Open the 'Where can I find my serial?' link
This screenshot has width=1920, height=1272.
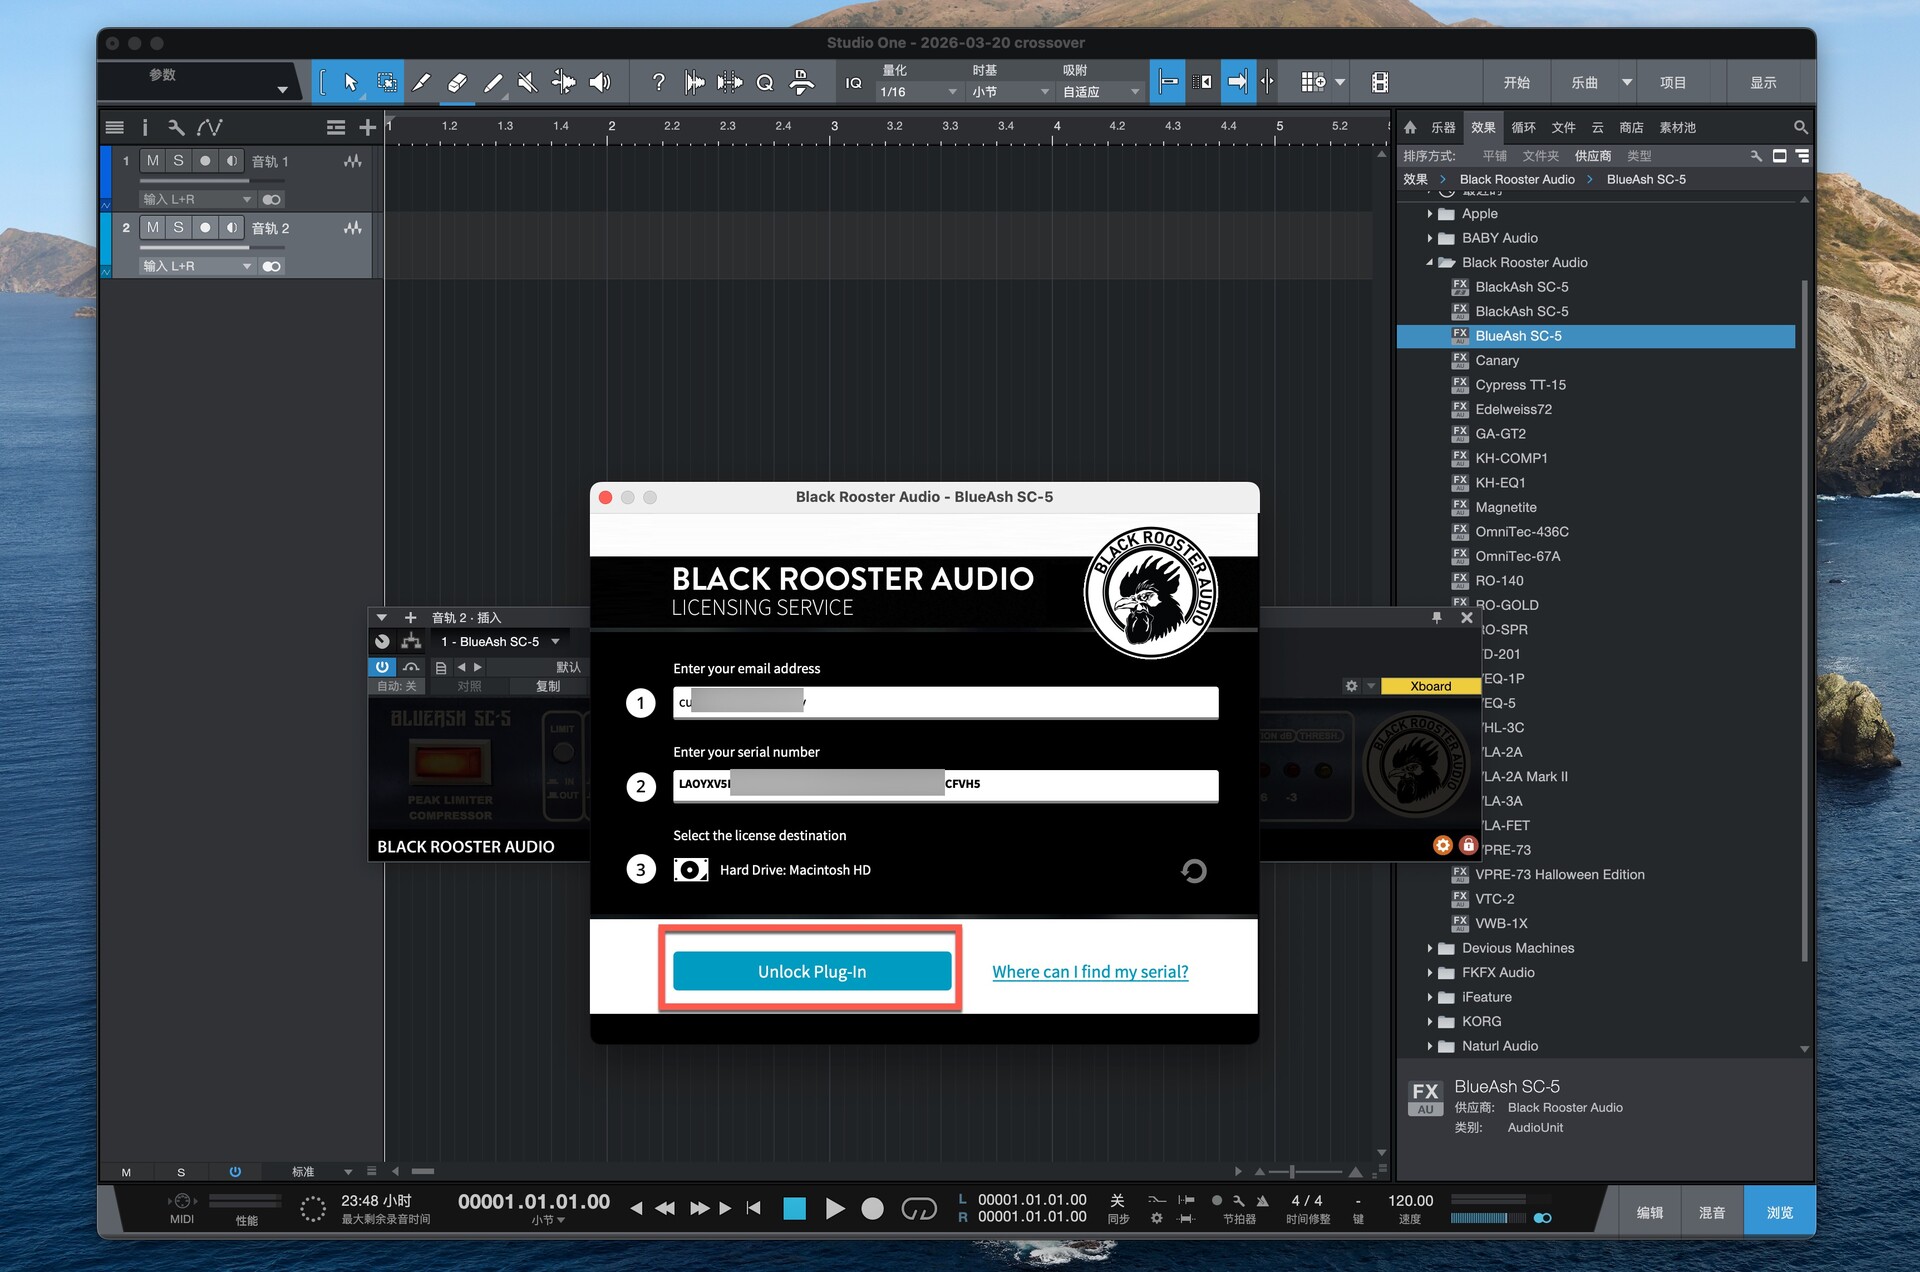point(1090,971)
